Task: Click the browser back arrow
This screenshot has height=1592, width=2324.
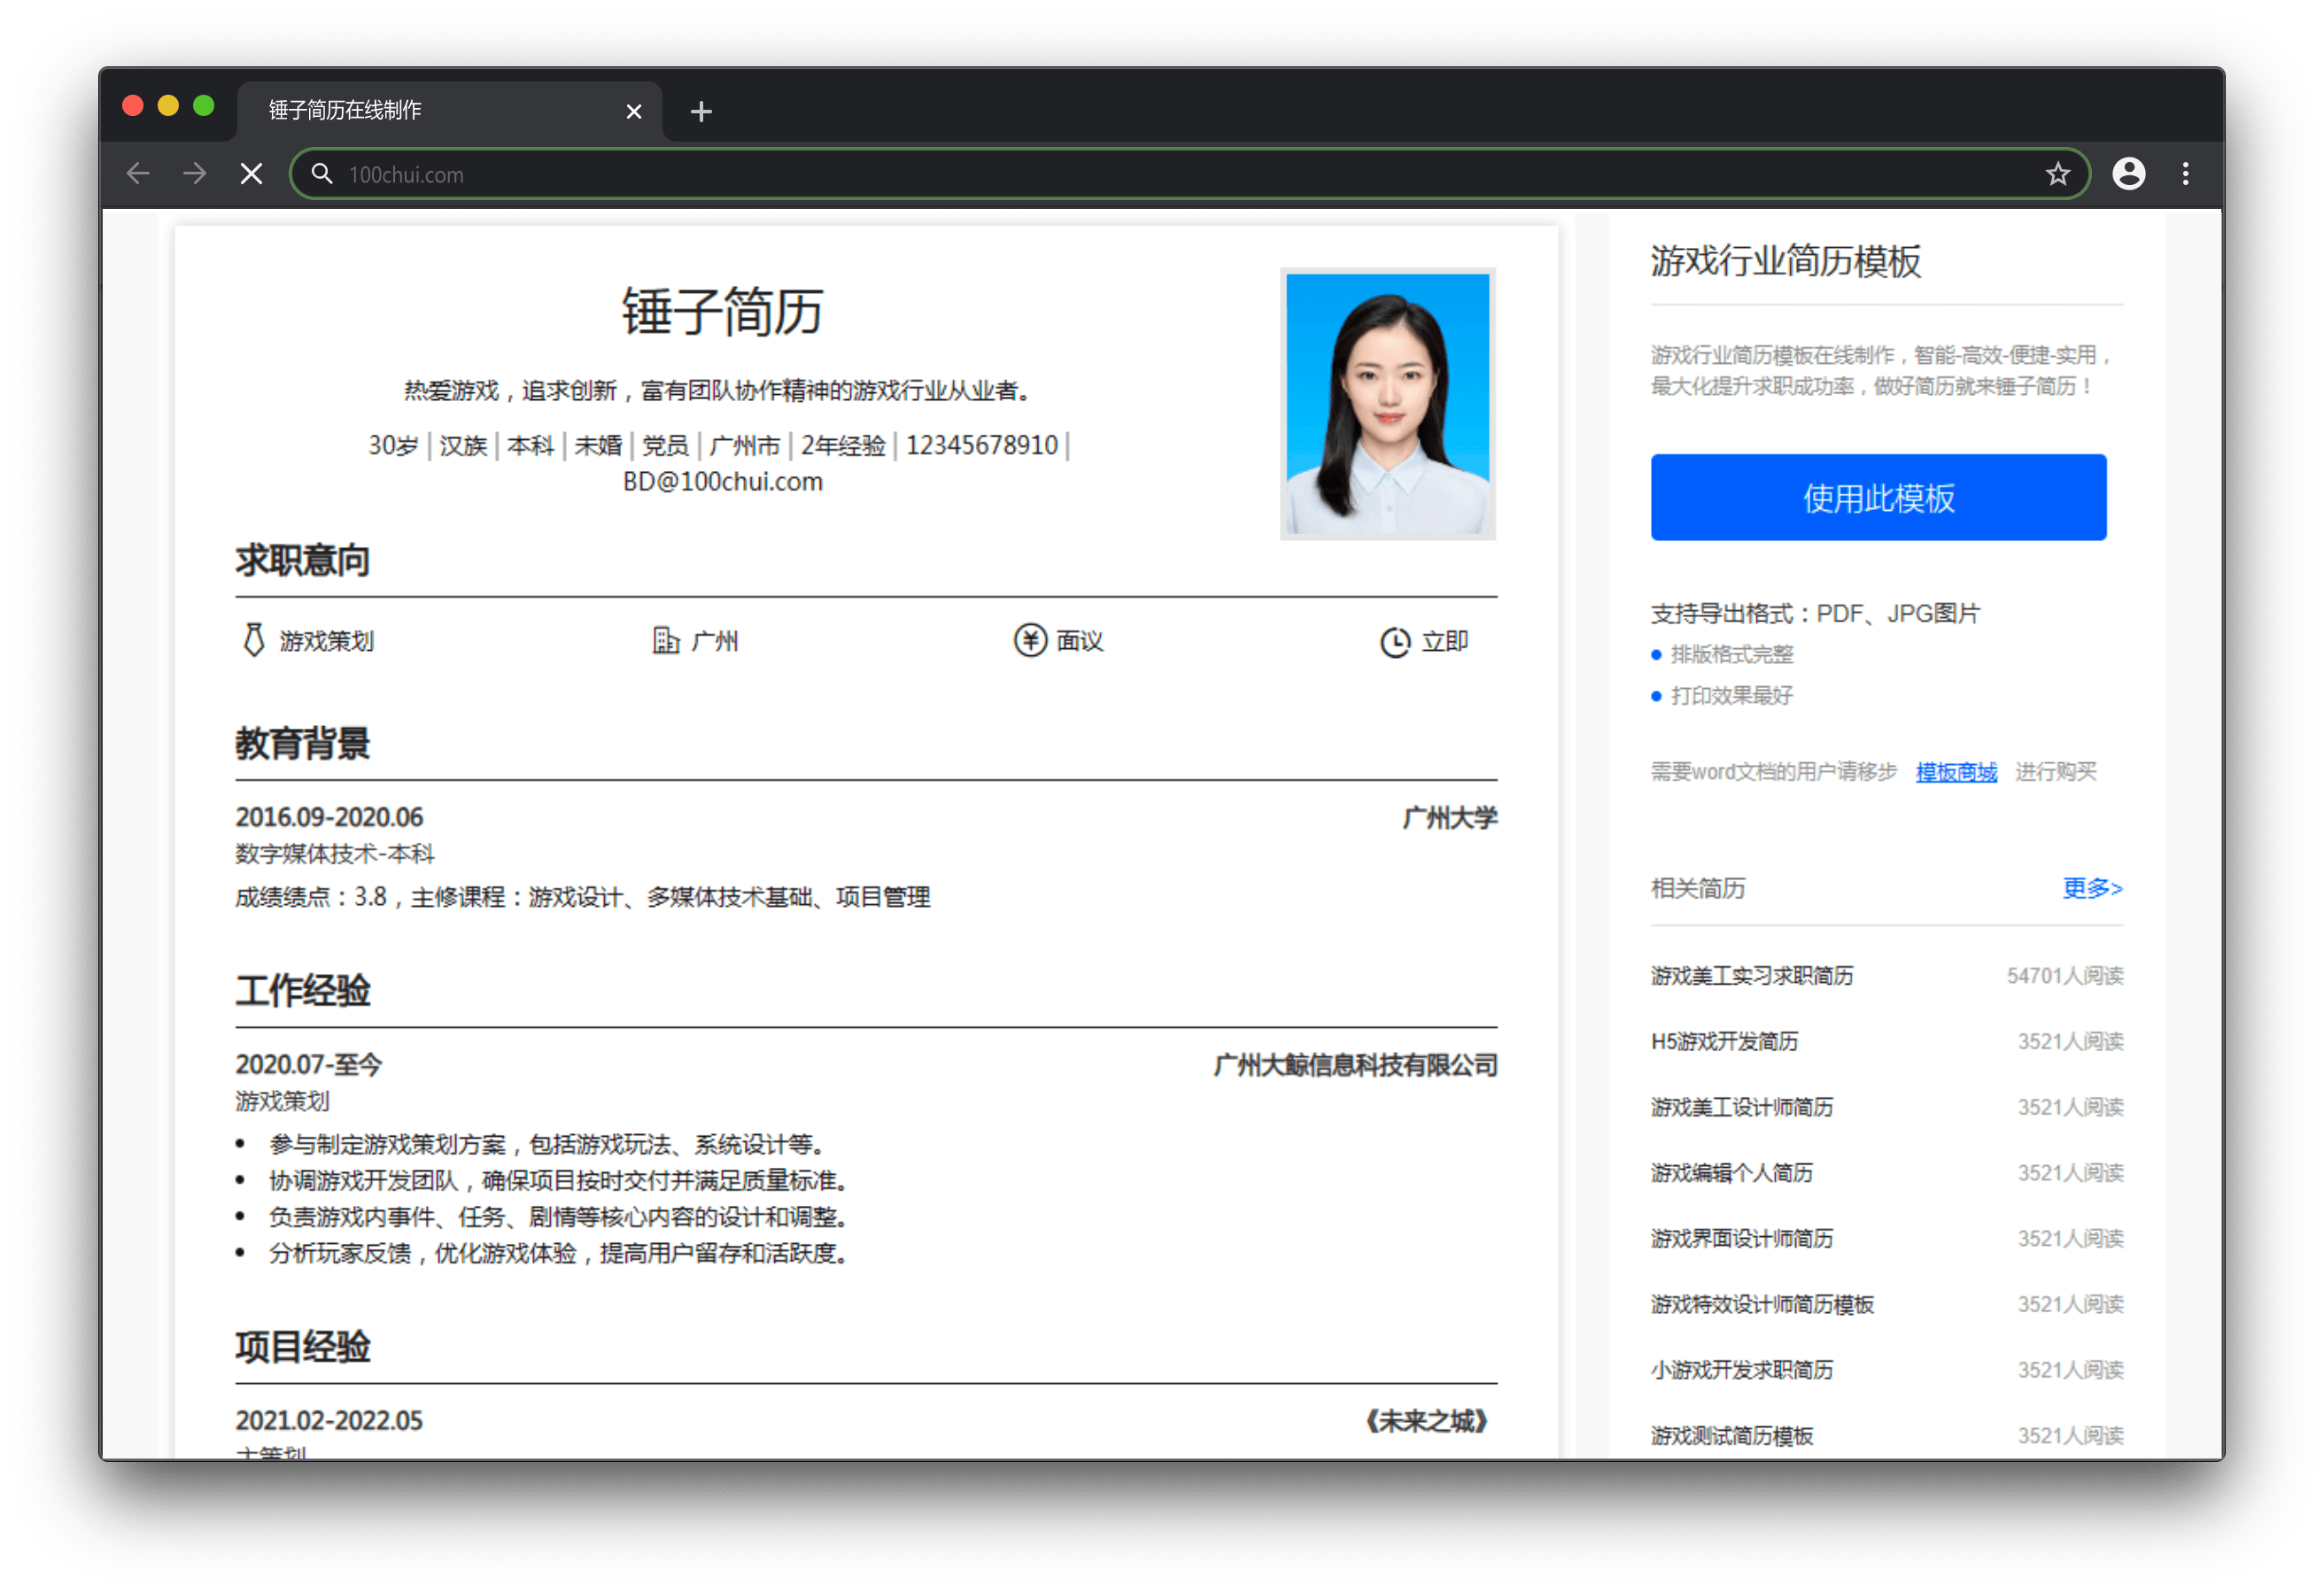Action: click(138, 174)
